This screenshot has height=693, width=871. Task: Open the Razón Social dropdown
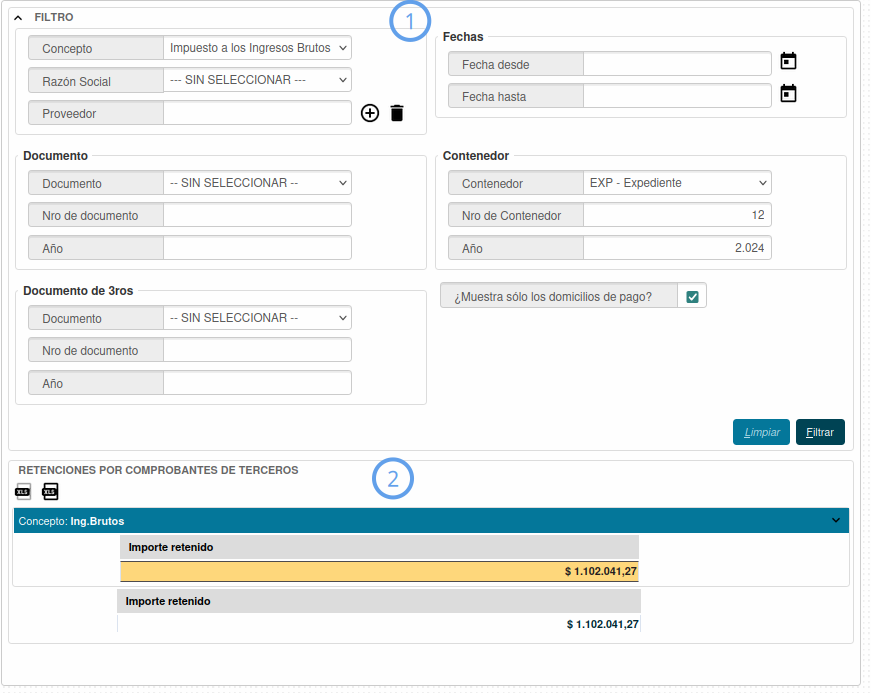[x=257, y=80]
